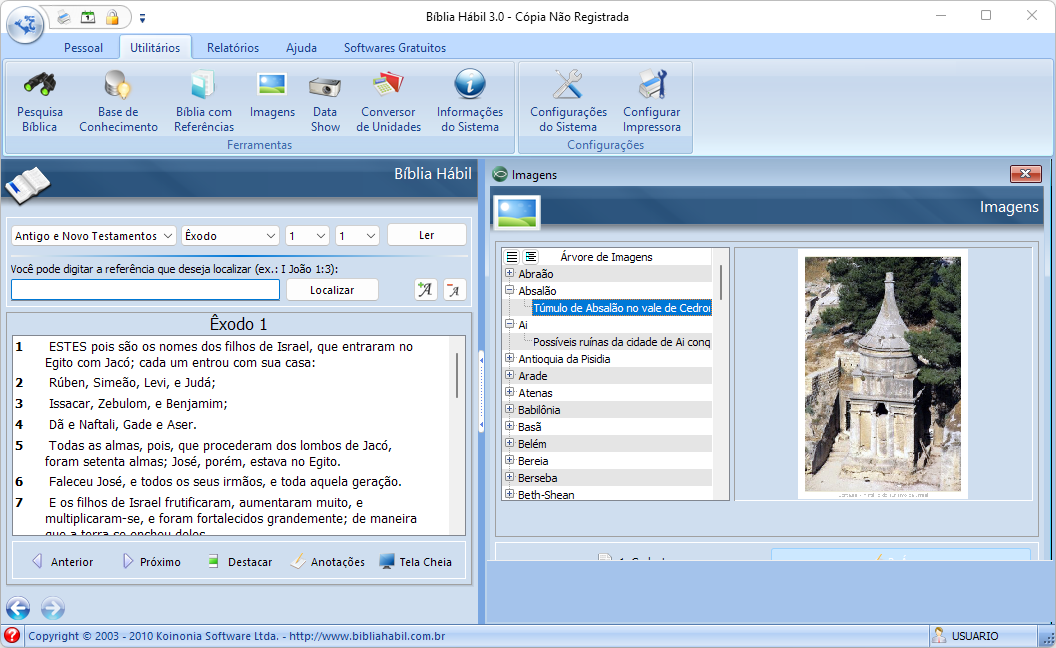The image size is (1056, 648).
Task: Click the Absalom tomb image preview
Action: click(x=883, y=374)
